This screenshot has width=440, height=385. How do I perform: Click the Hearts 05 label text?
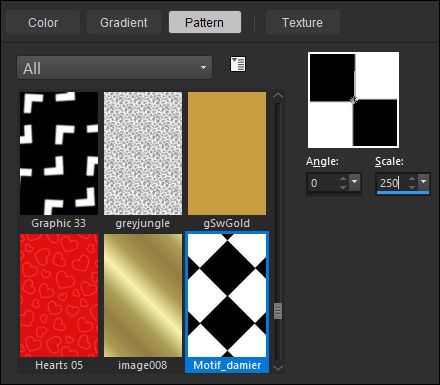(59, 365)
